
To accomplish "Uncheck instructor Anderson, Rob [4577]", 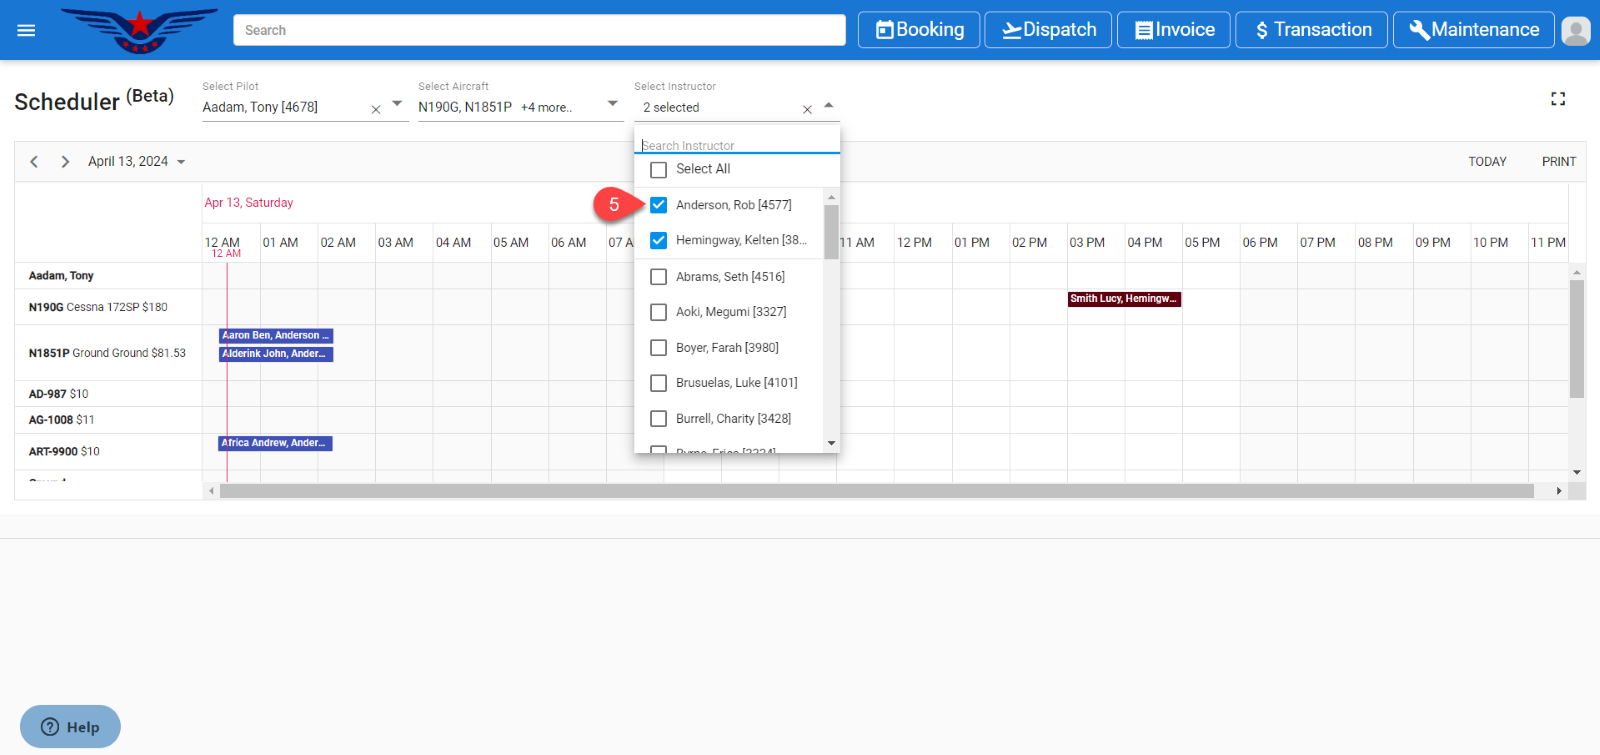I will pos(658,205).
